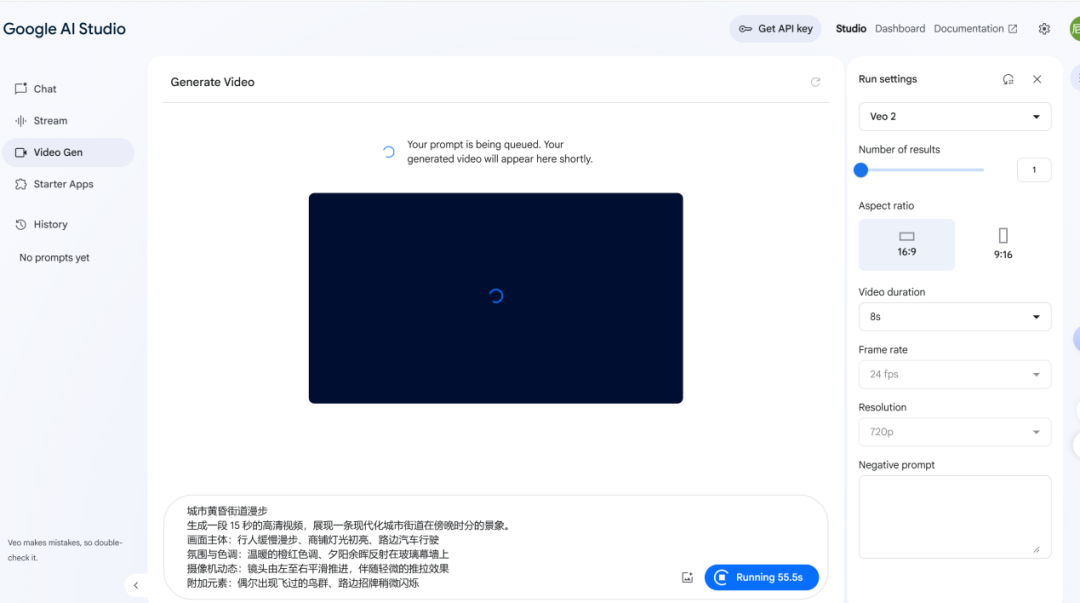The image size is (1080, 603).
Task: Switch to the Studio tab
Action: point(851,29)
